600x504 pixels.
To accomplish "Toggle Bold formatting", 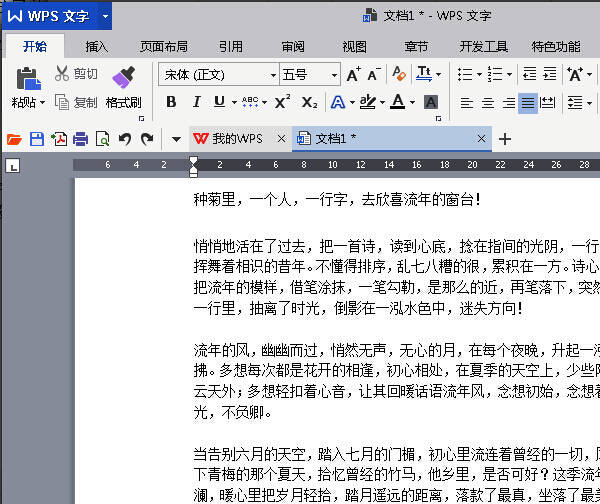I will (x=171, y=102).
